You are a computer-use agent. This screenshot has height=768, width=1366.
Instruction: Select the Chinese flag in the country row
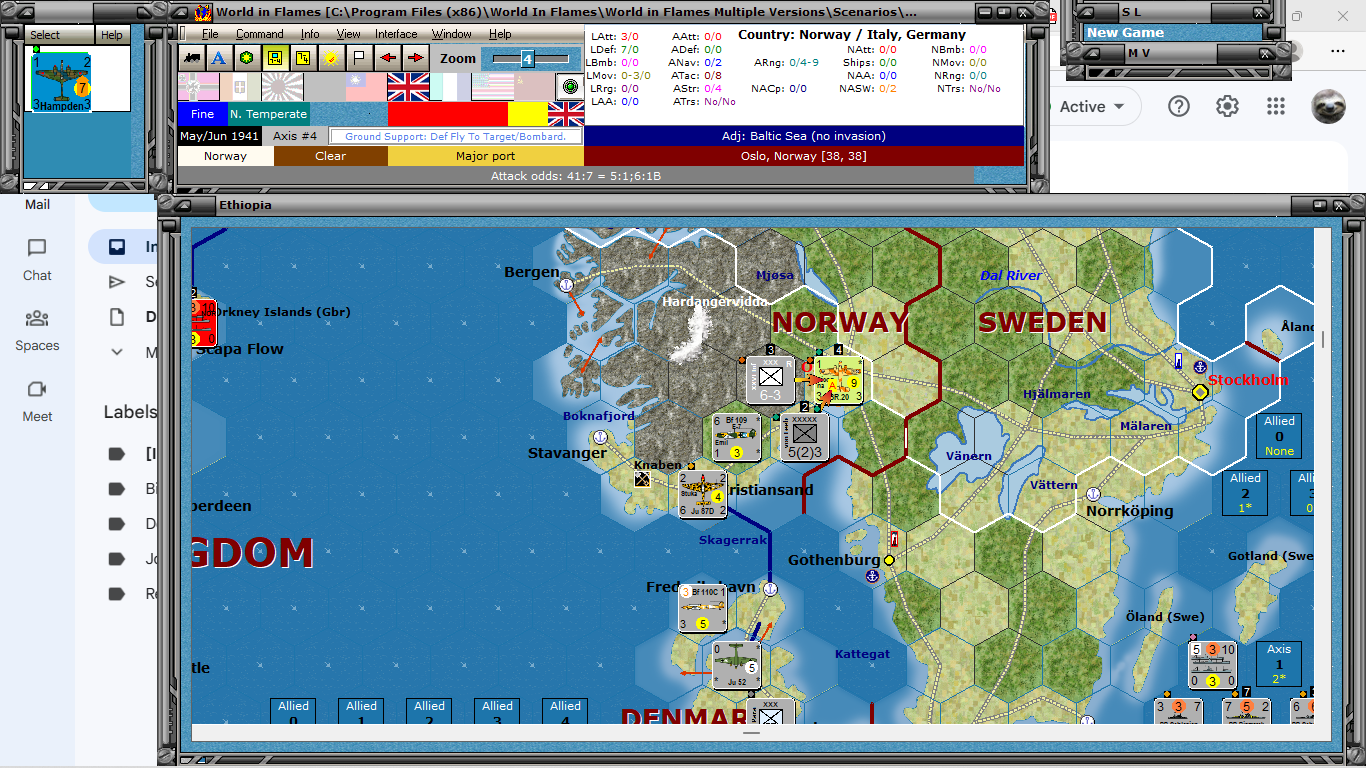(366, 87)
